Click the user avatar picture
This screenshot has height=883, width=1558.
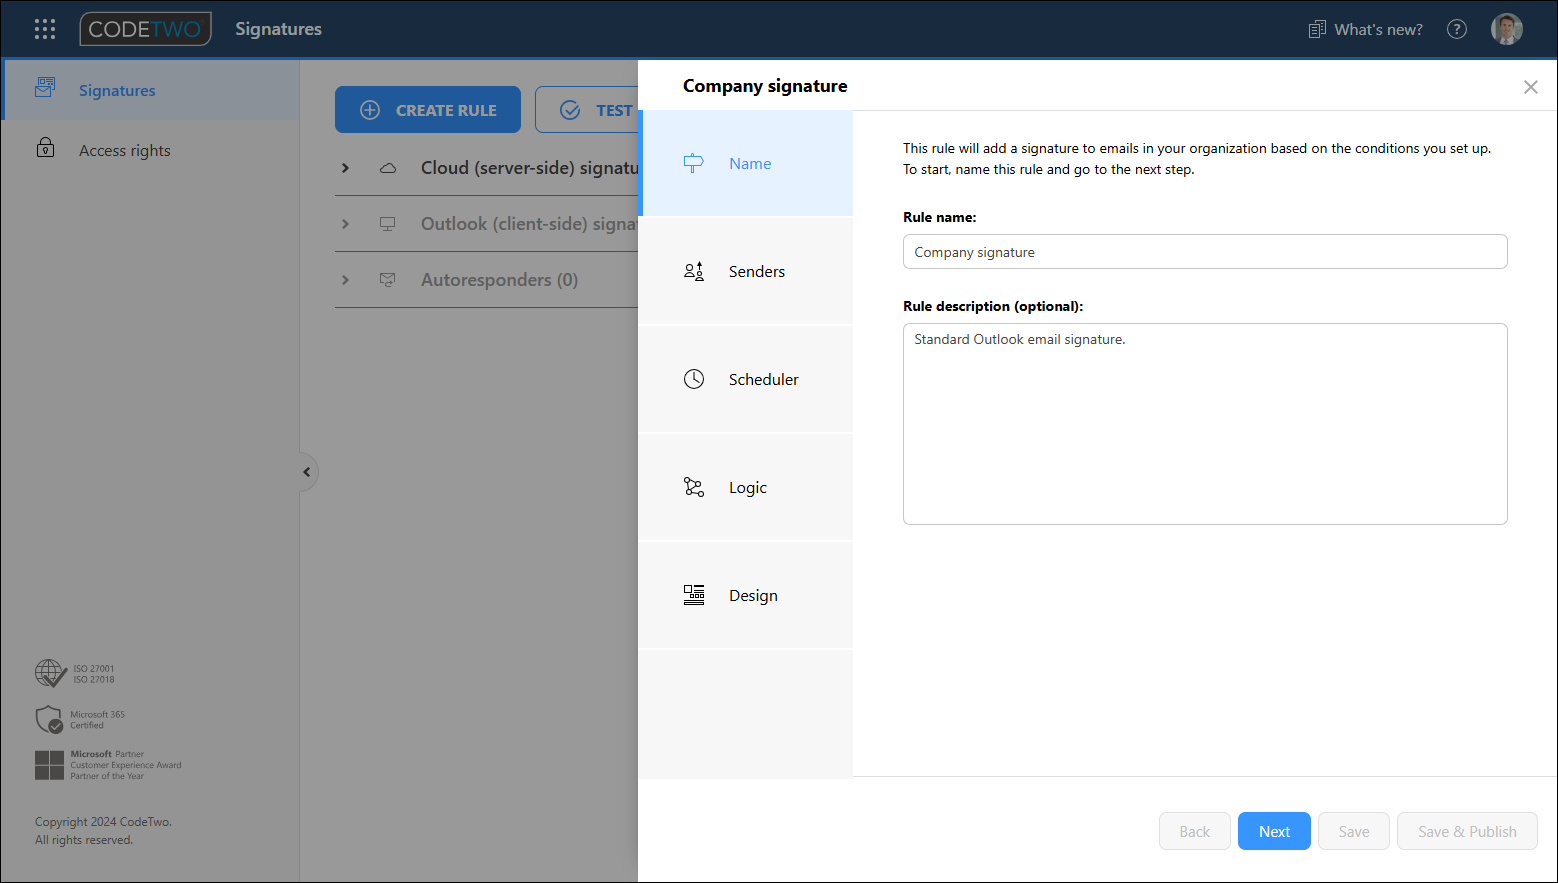[1507, 29]
